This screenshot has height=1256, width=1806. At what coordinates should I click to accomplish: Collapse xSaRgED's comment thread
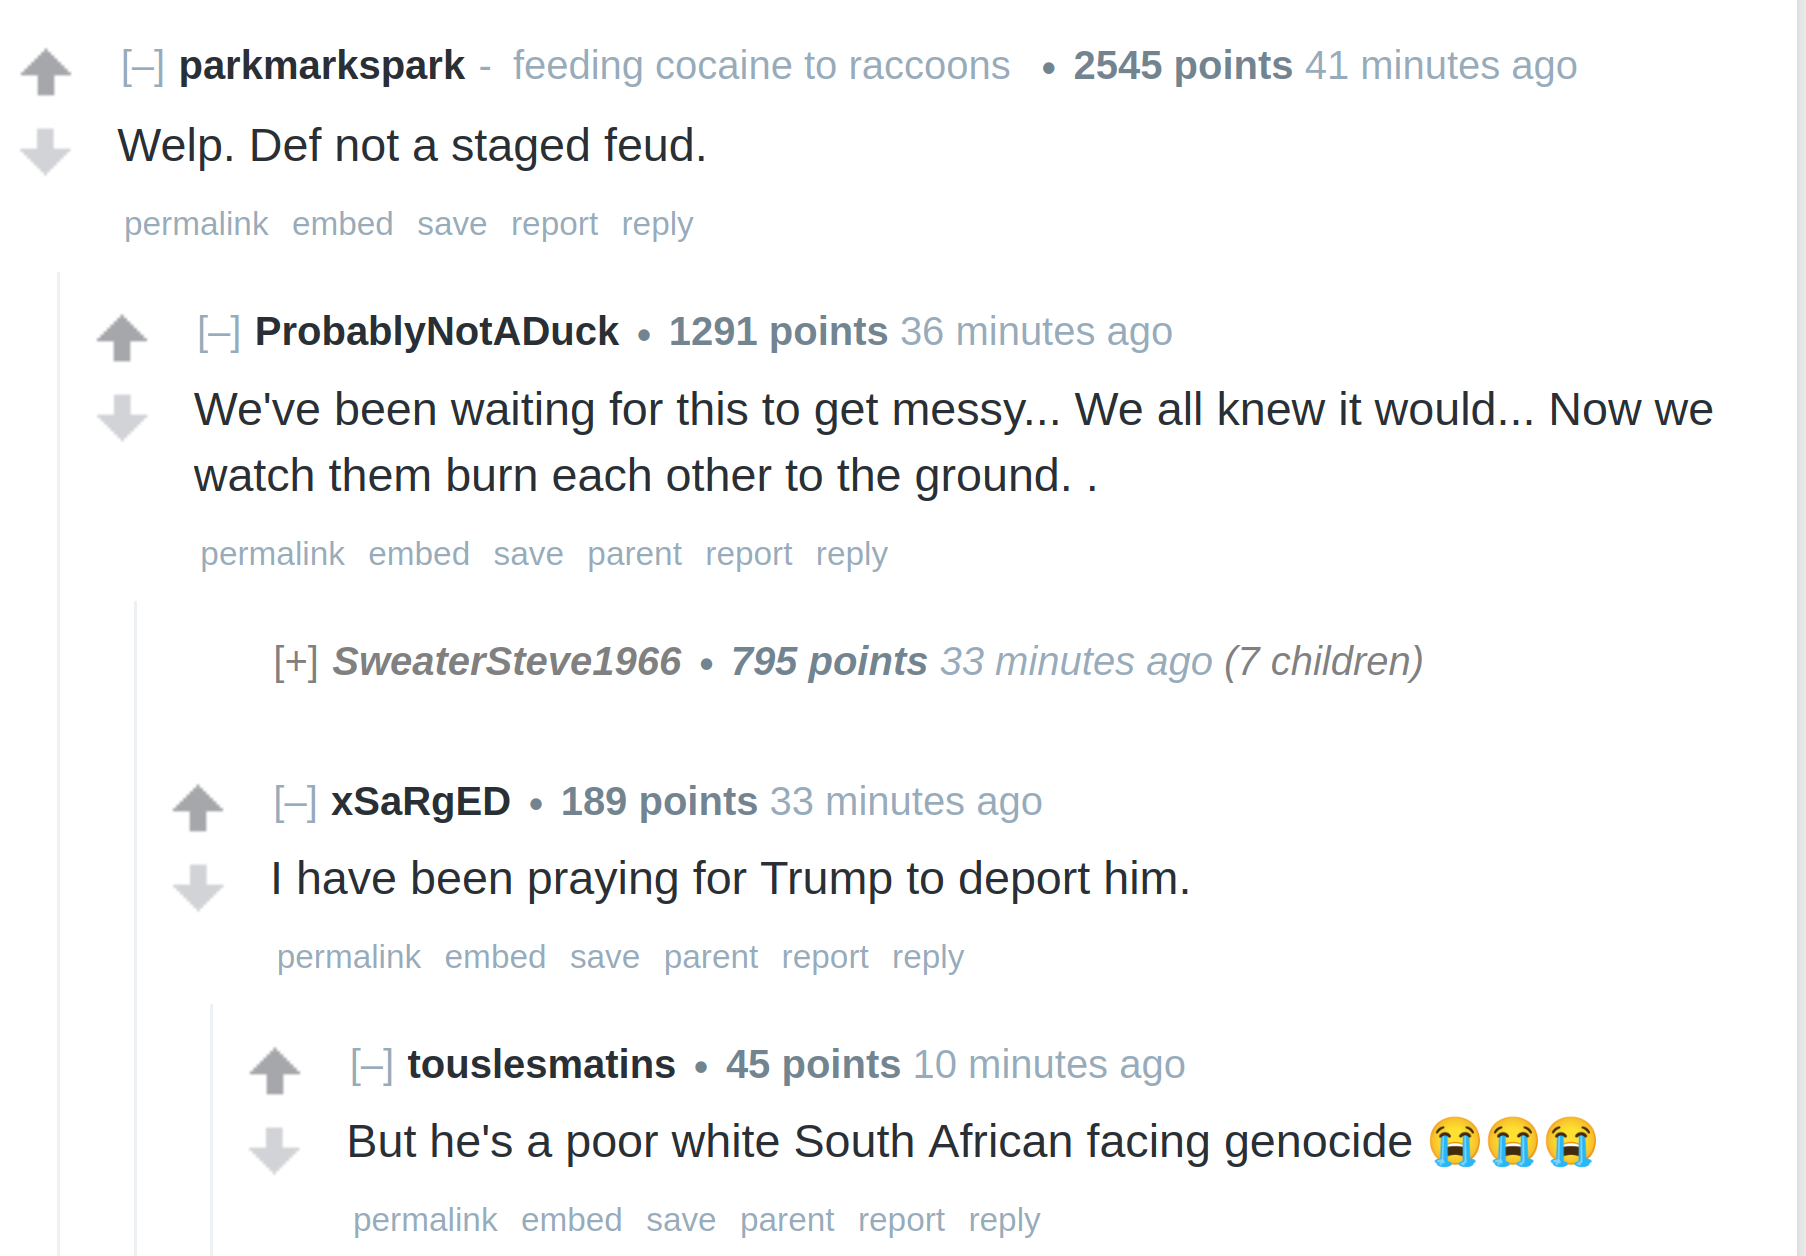point(296,802)
